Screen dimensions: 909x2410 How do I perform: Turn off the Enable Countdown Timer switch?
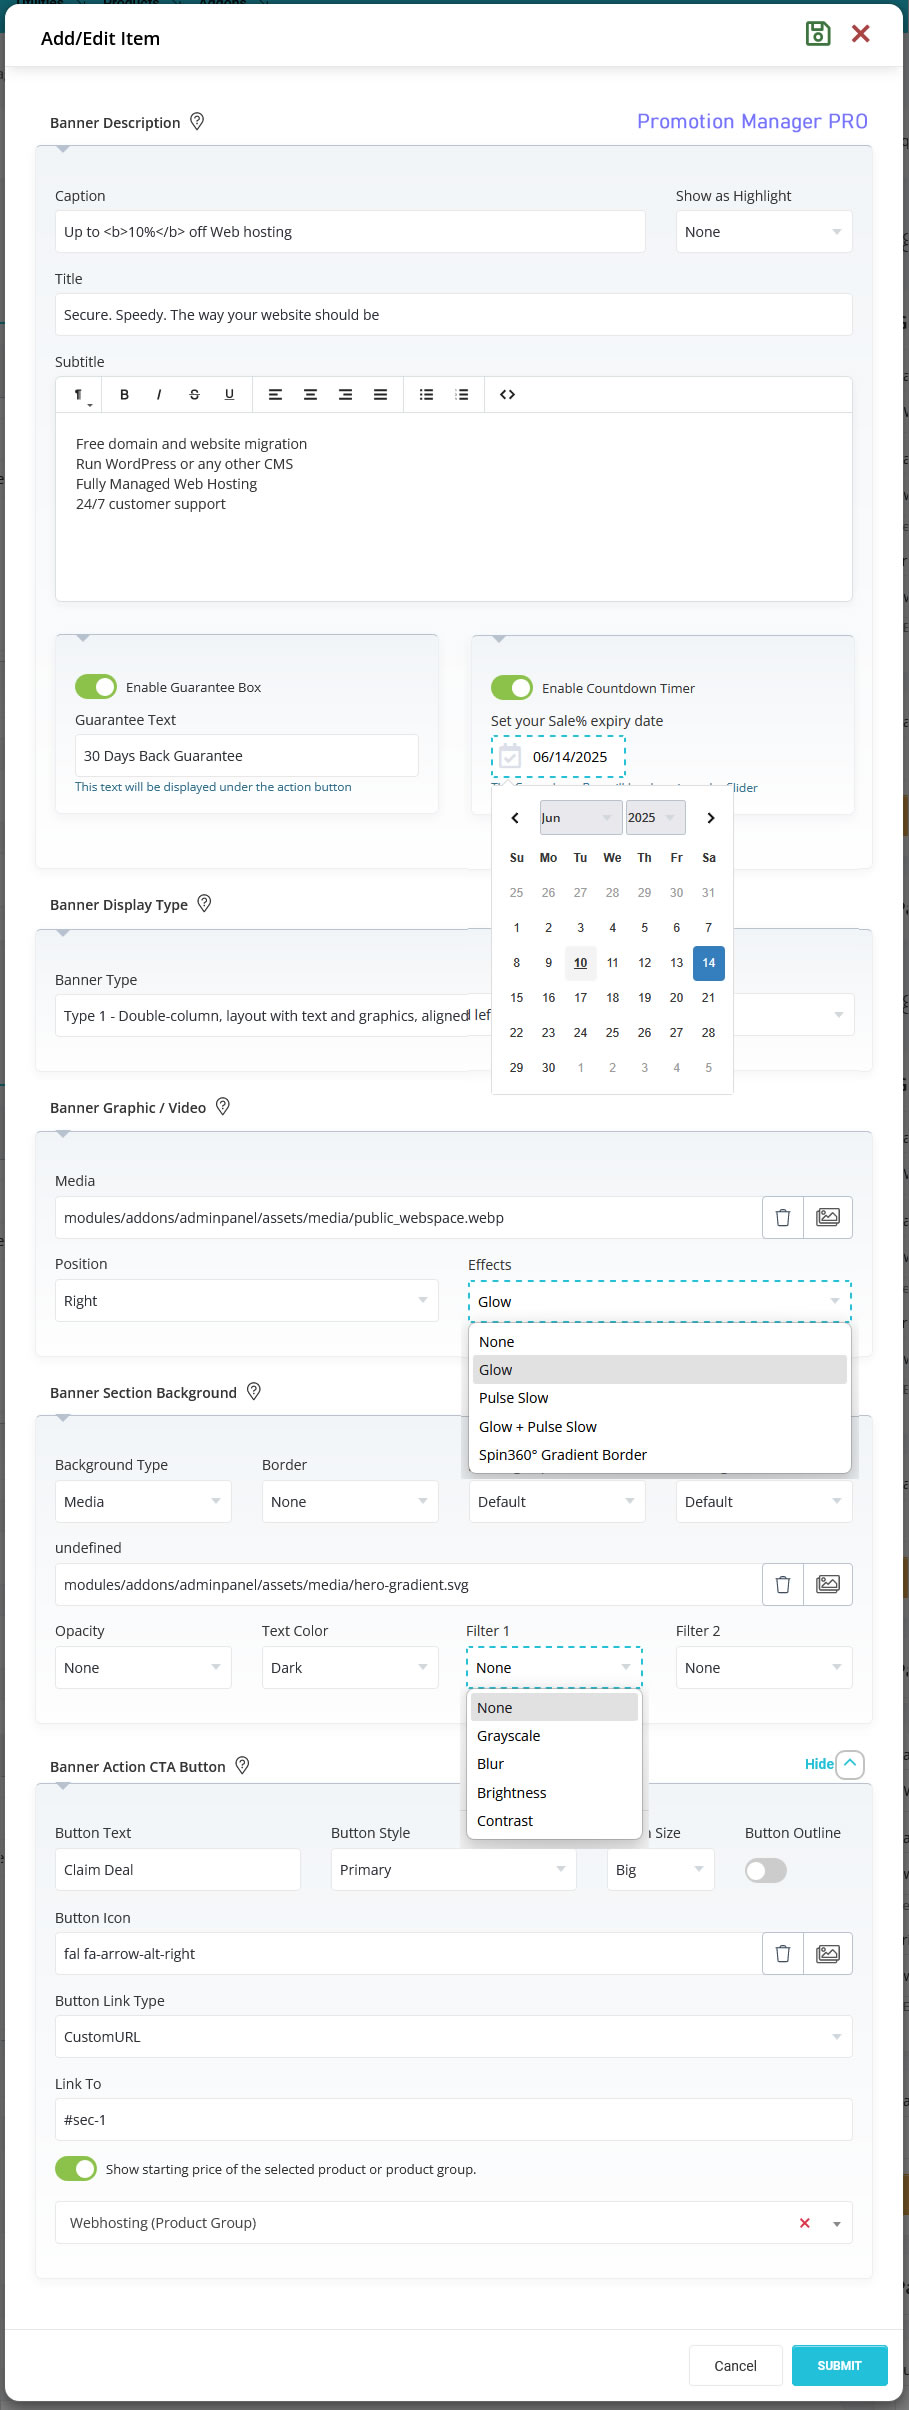pyautogui.click(x=512, y=688)
